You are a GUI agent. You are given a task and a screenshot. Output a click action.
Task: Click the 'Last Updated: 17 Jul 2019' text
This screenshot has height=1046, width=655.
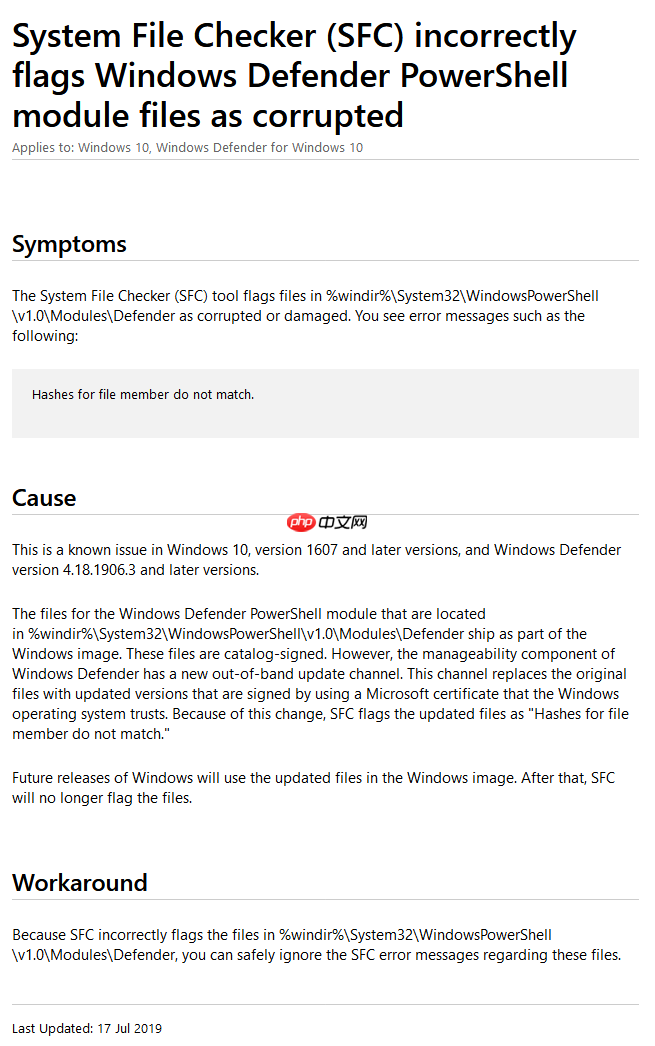pyautogui.click(x=87, y=1028)
